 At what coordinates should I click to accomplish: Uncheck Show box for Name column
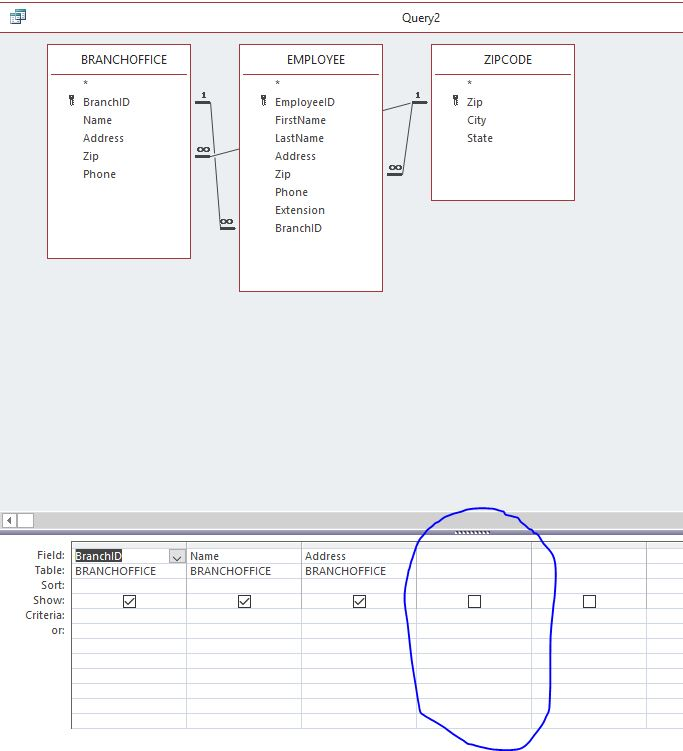click(244, 601)
